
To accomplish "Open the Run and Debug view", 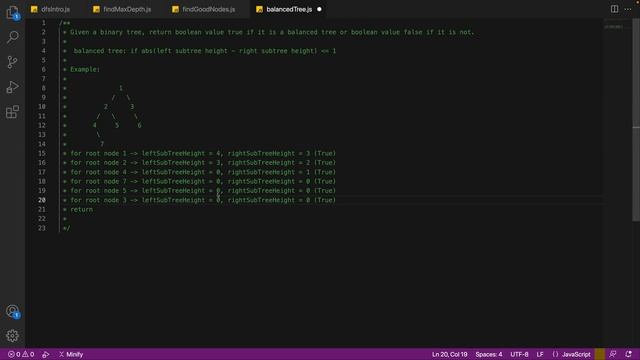I will 12,87.
